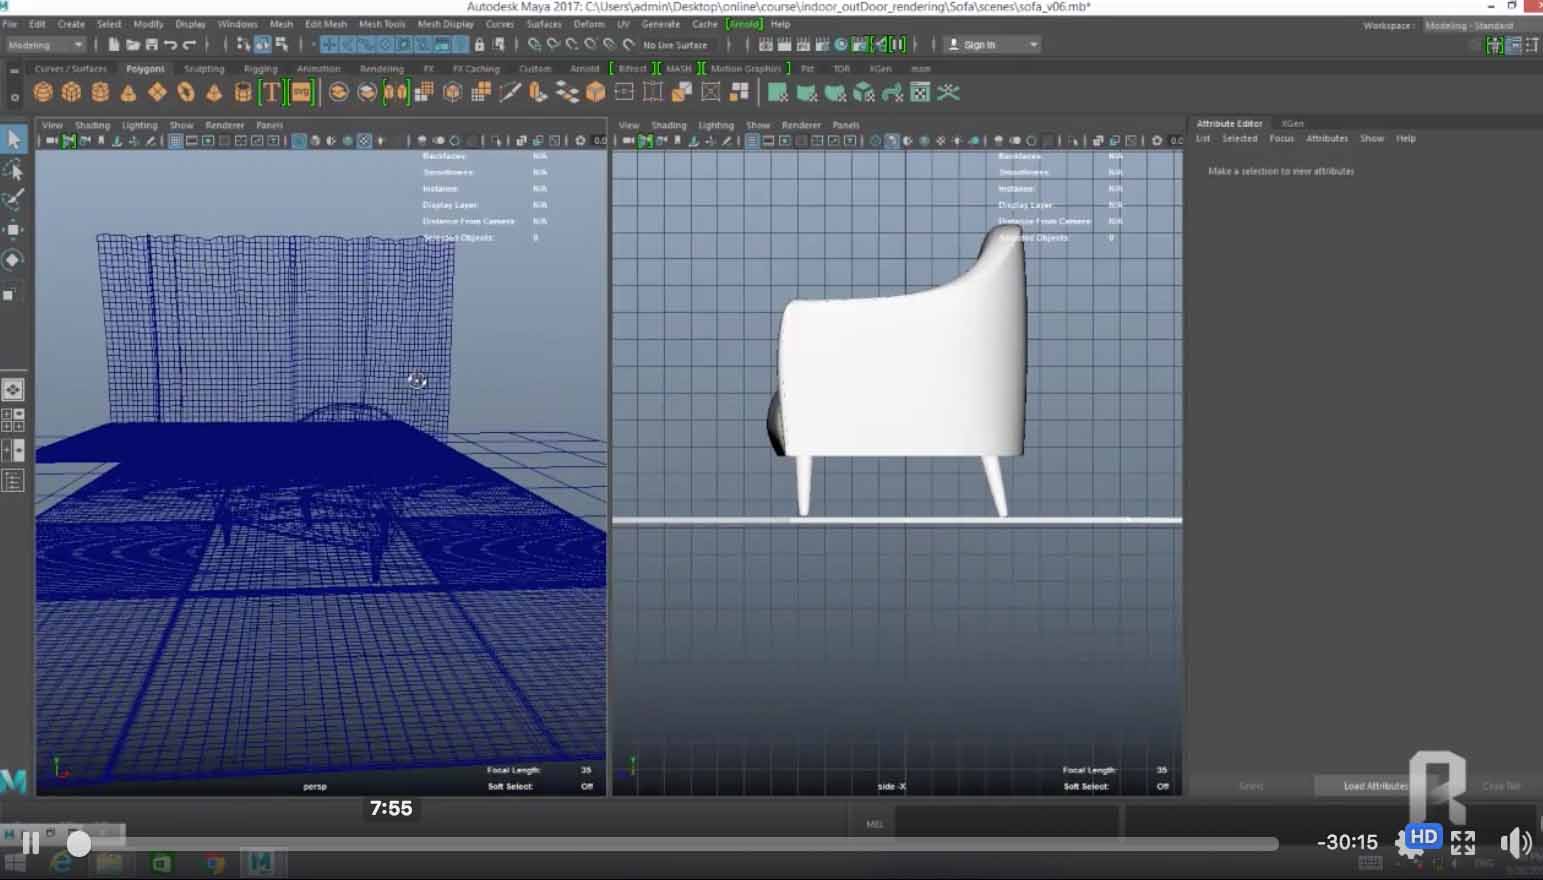Create a polygon cube from the shelf

[x=71, y=93]
